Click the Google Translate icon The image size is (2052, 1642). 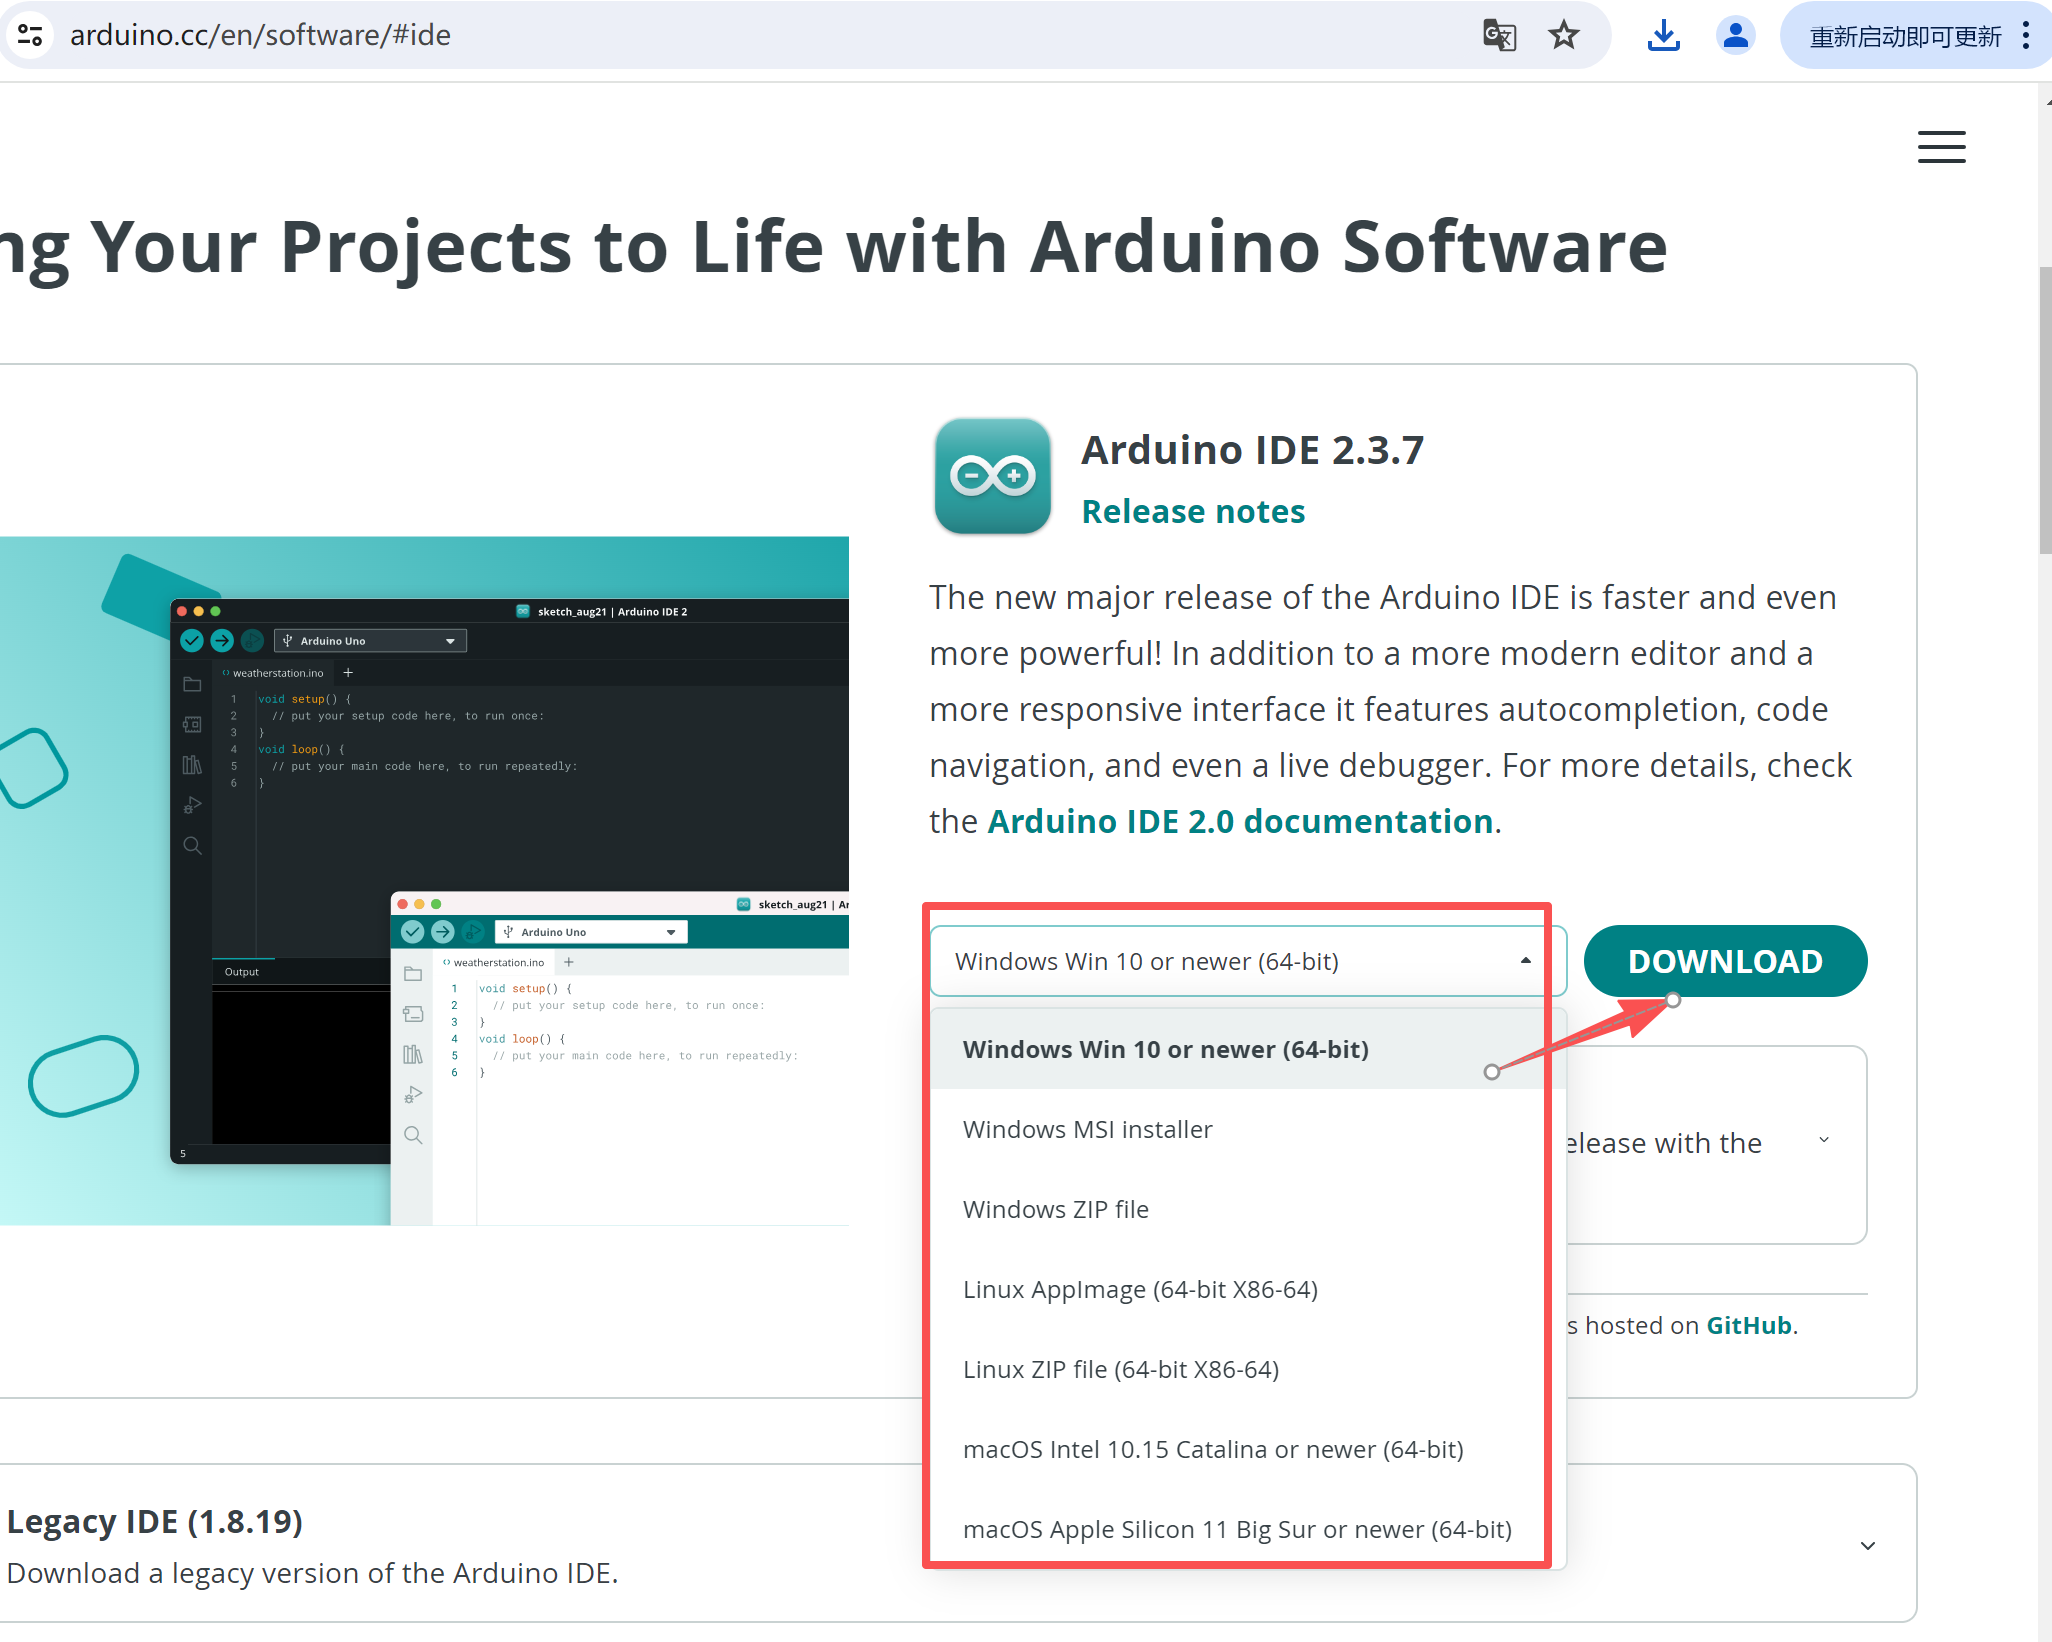click(x=1499, y=35)
